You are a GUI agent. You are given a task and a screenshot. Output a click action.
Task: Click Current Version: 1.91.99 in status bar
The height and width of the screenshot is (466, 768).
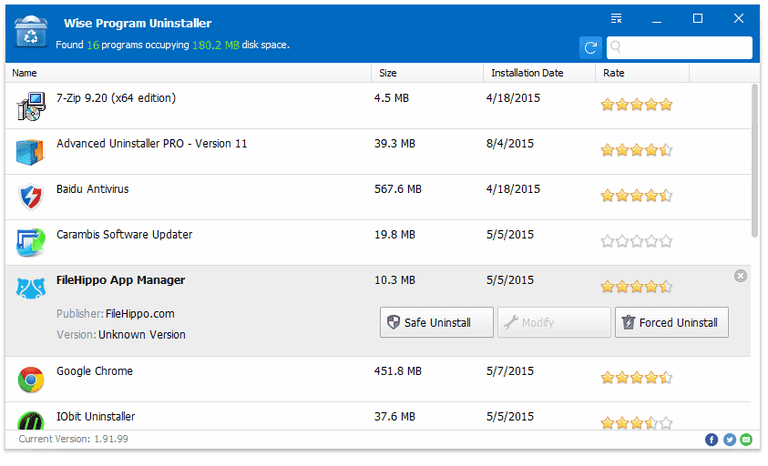73,440
